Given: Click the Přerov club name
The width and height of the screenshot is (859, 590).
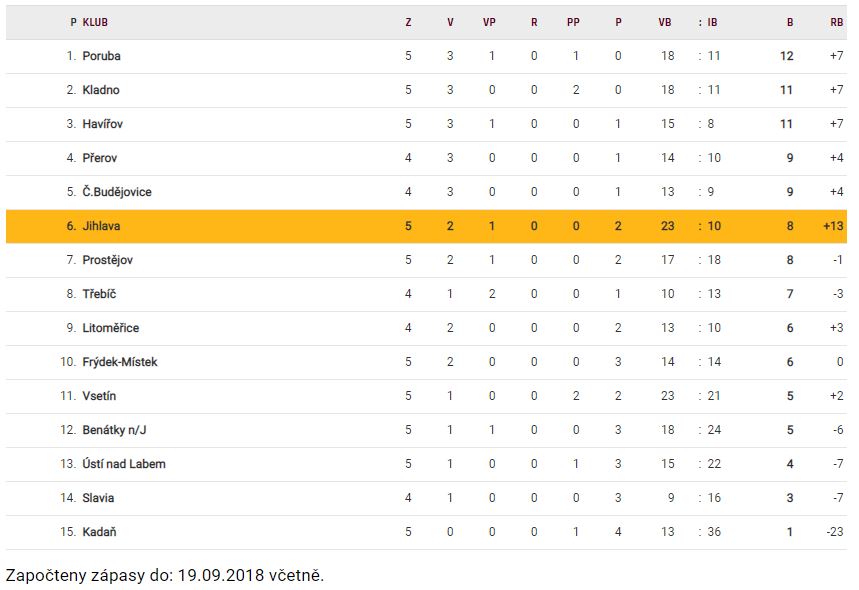Looking at the screenshot, I should 100,158.
